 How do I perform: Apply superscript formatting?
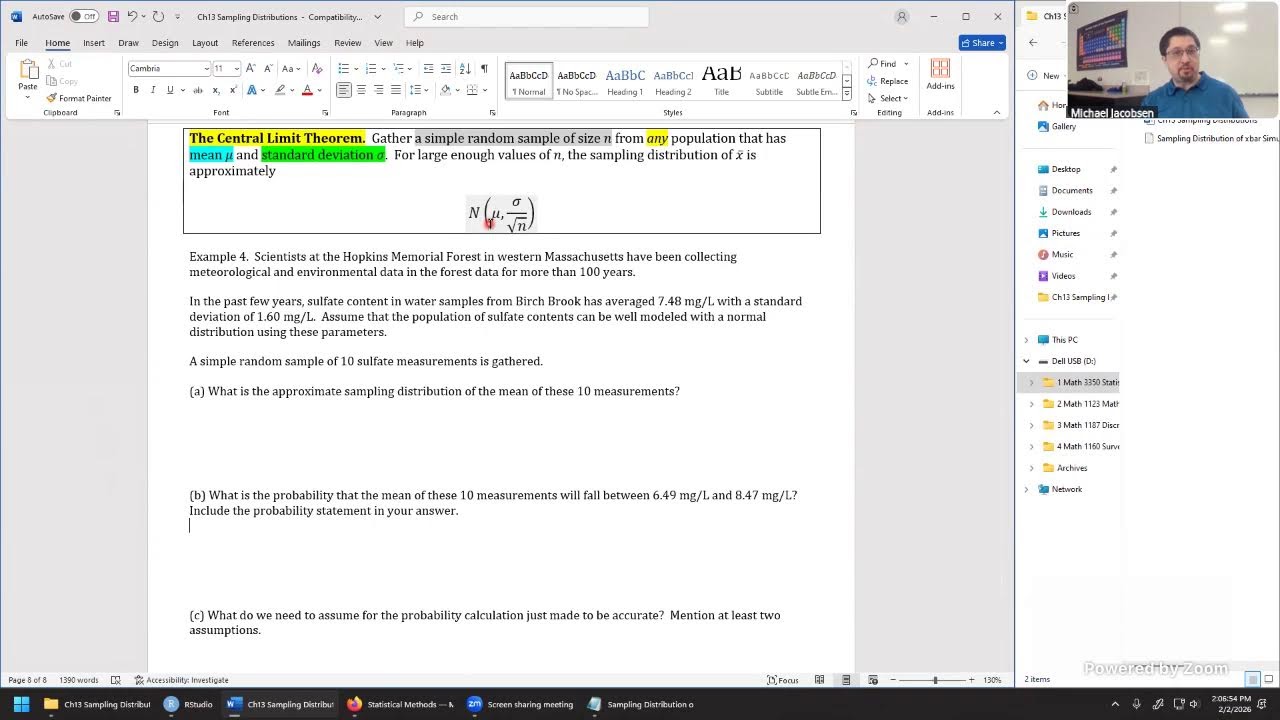pos(233,90)
